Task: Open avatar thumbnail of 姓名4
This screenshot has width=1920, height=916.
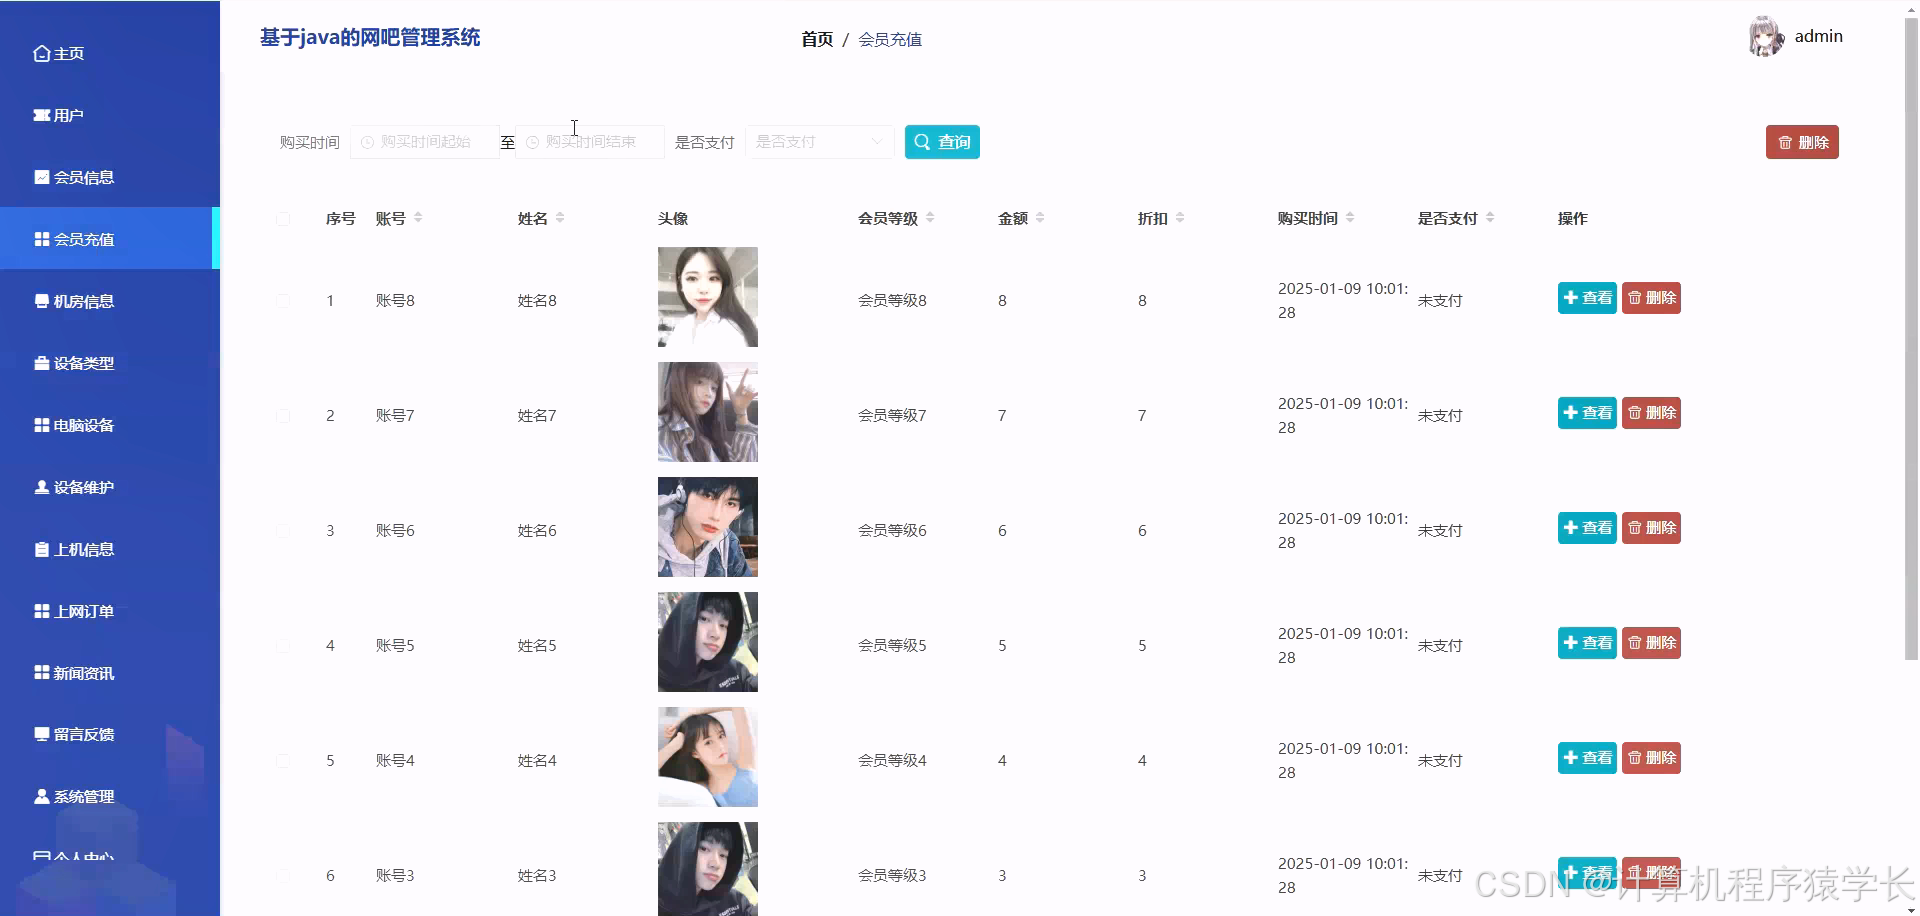Action: click(708, 757)
